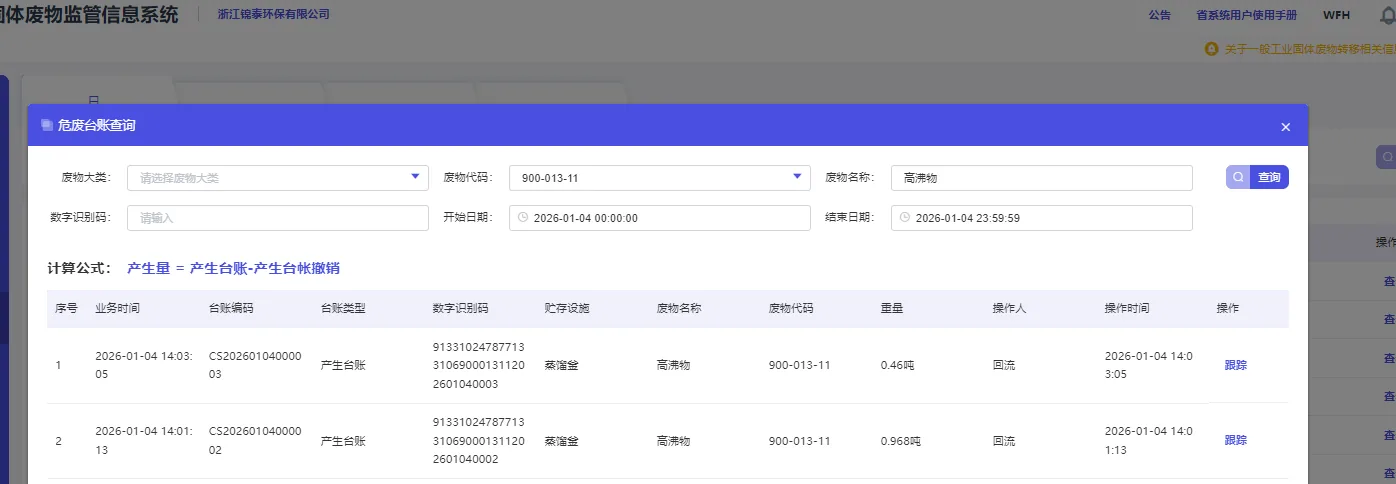Click the 台账编码 column header

(x=231, y=308)
